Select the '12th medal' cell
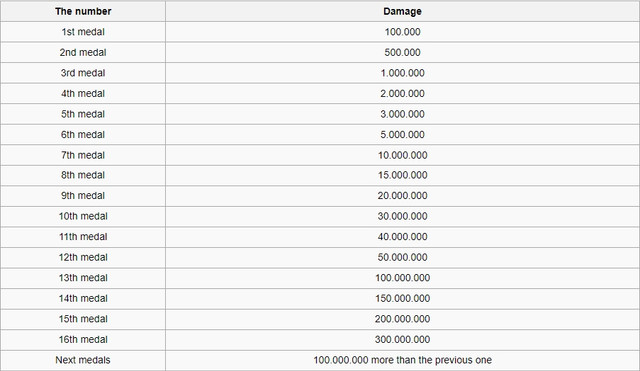 click(83, 257)
